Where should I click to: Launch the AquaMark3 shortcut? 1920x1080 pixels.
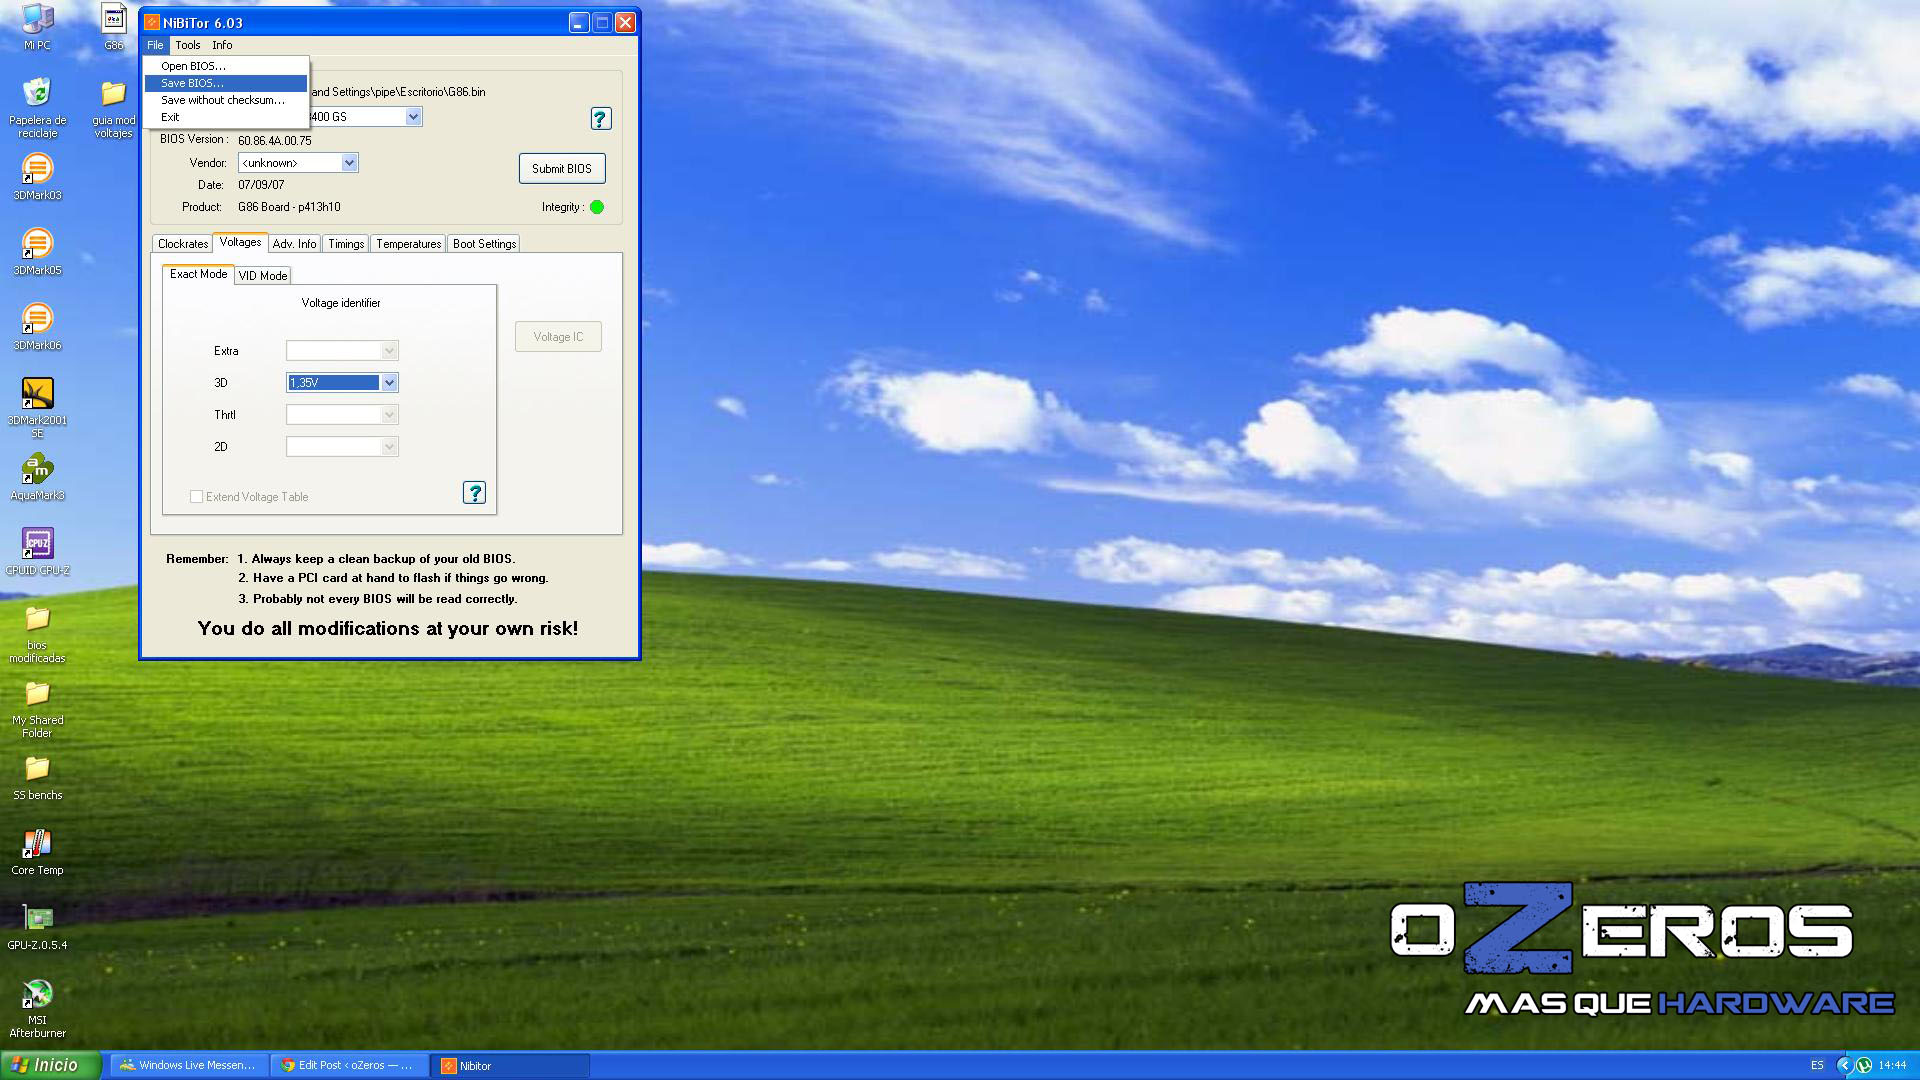pyautogui.click(x=37, y=477)
